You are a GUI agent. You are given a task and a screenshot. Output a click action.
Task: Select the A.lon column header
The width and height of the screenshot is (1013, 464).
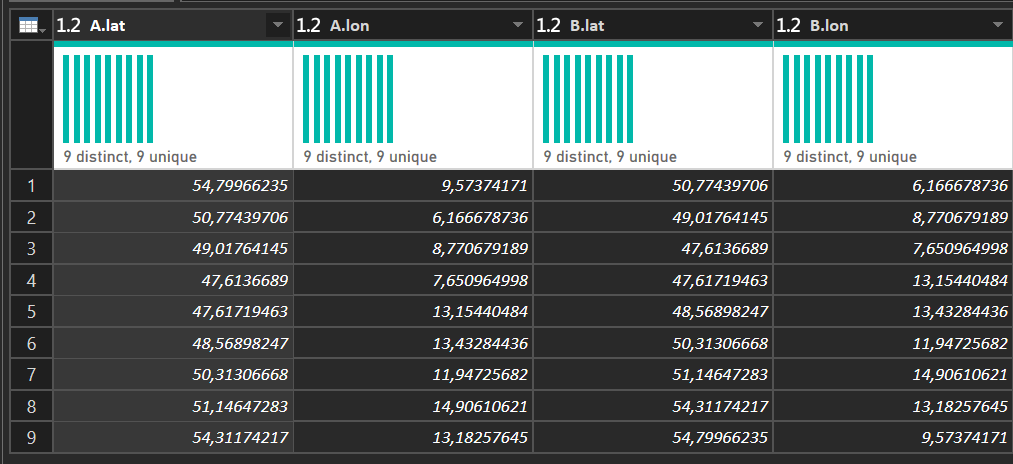tap(413, 25)
